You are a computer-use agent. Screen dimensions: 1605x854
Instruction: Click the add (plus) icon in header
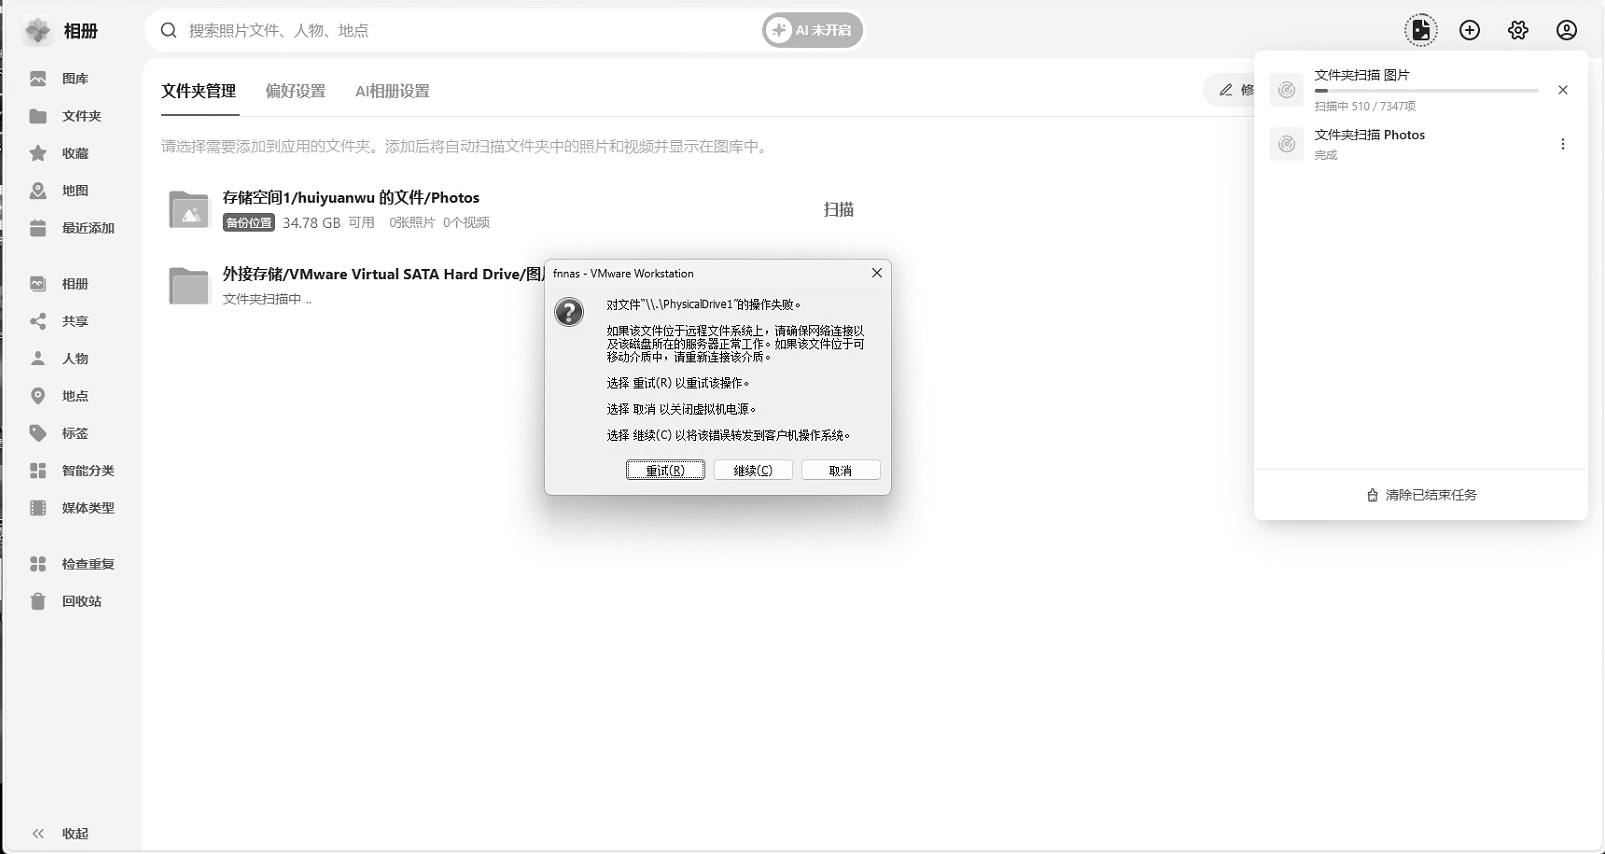coord(1469,30)
